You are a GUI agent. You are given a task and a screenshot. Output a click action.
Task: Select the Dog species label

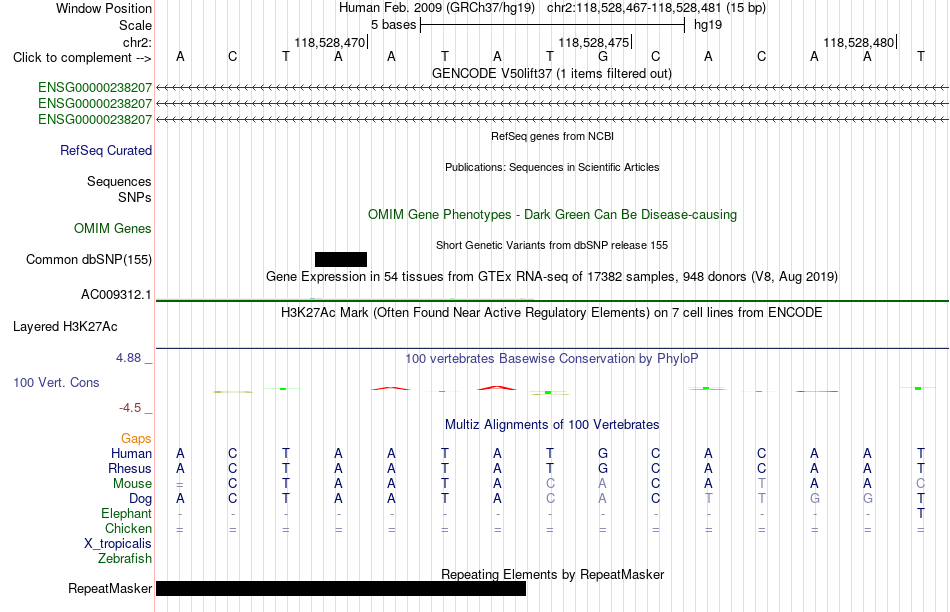tap(140, 499)
